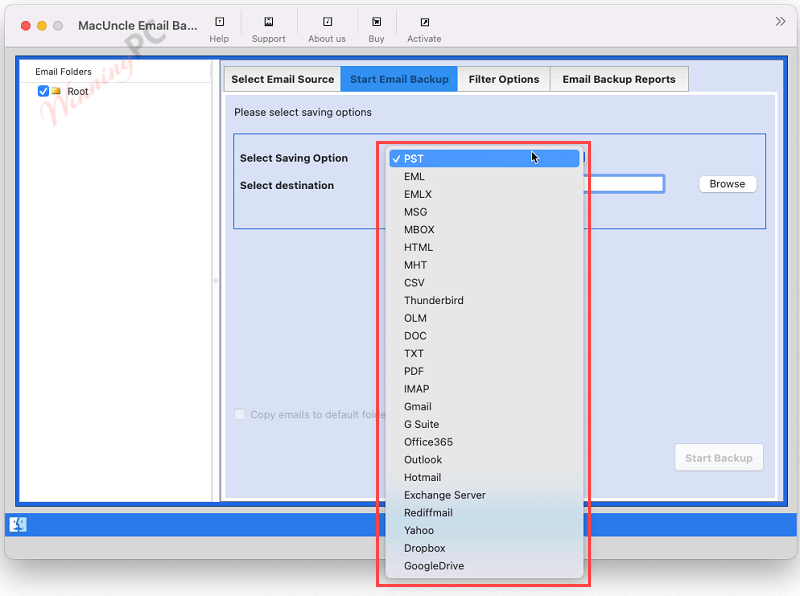
Task: Choose Gmail from the dropdown
Action: coord(484,407)
